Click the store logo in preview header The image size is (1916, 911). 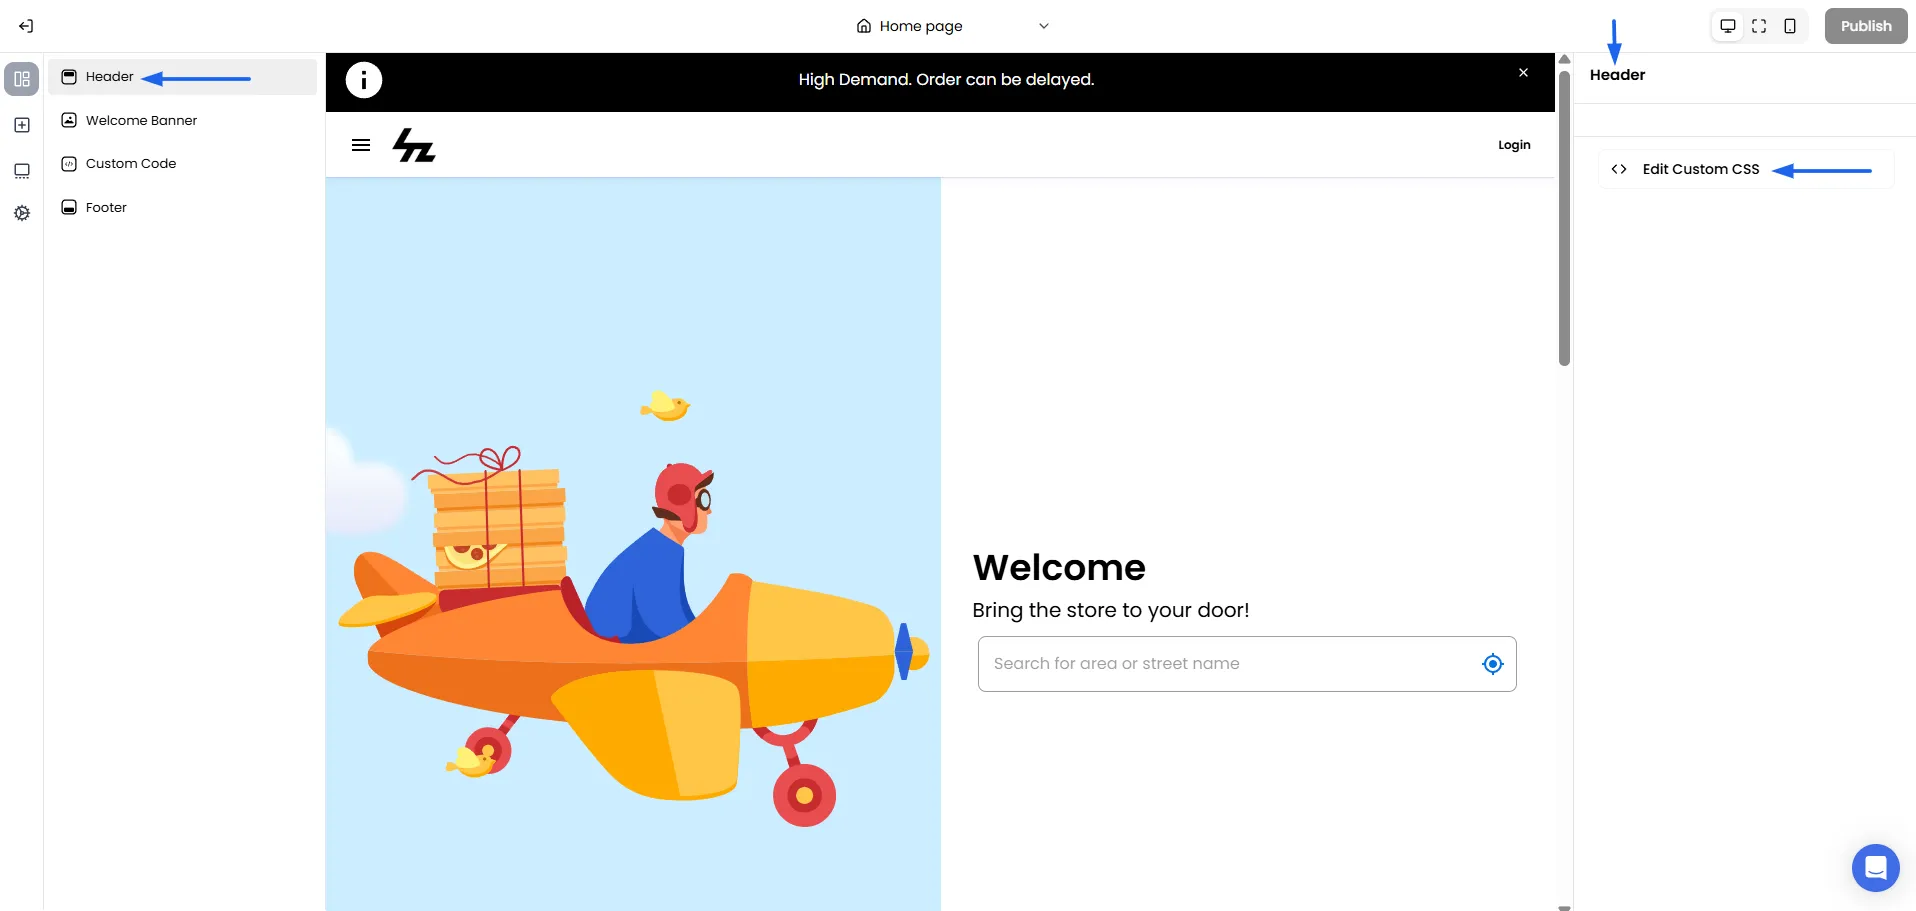click(x=414, y=145)
